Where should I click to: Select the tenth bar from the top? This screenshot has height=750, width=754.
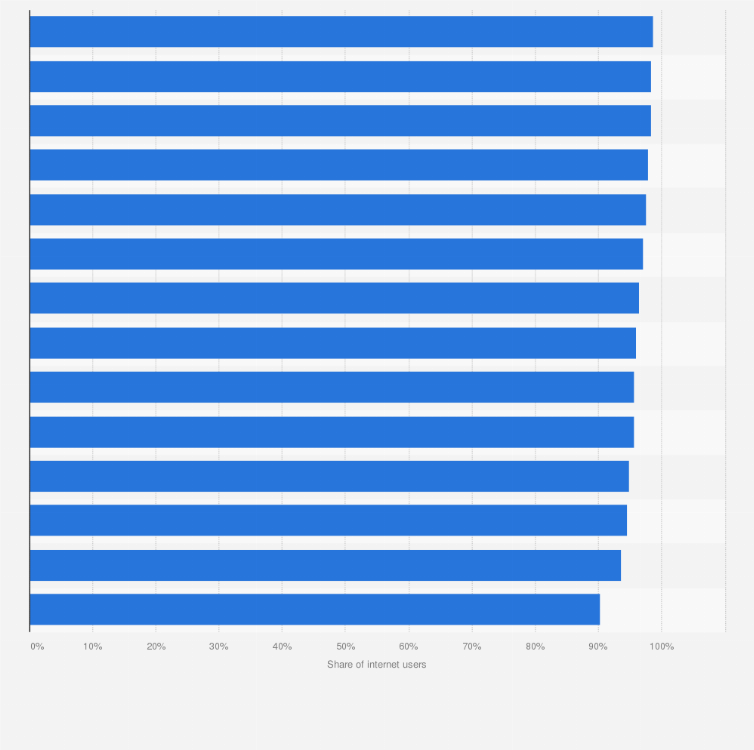click(x=331, y=432)
